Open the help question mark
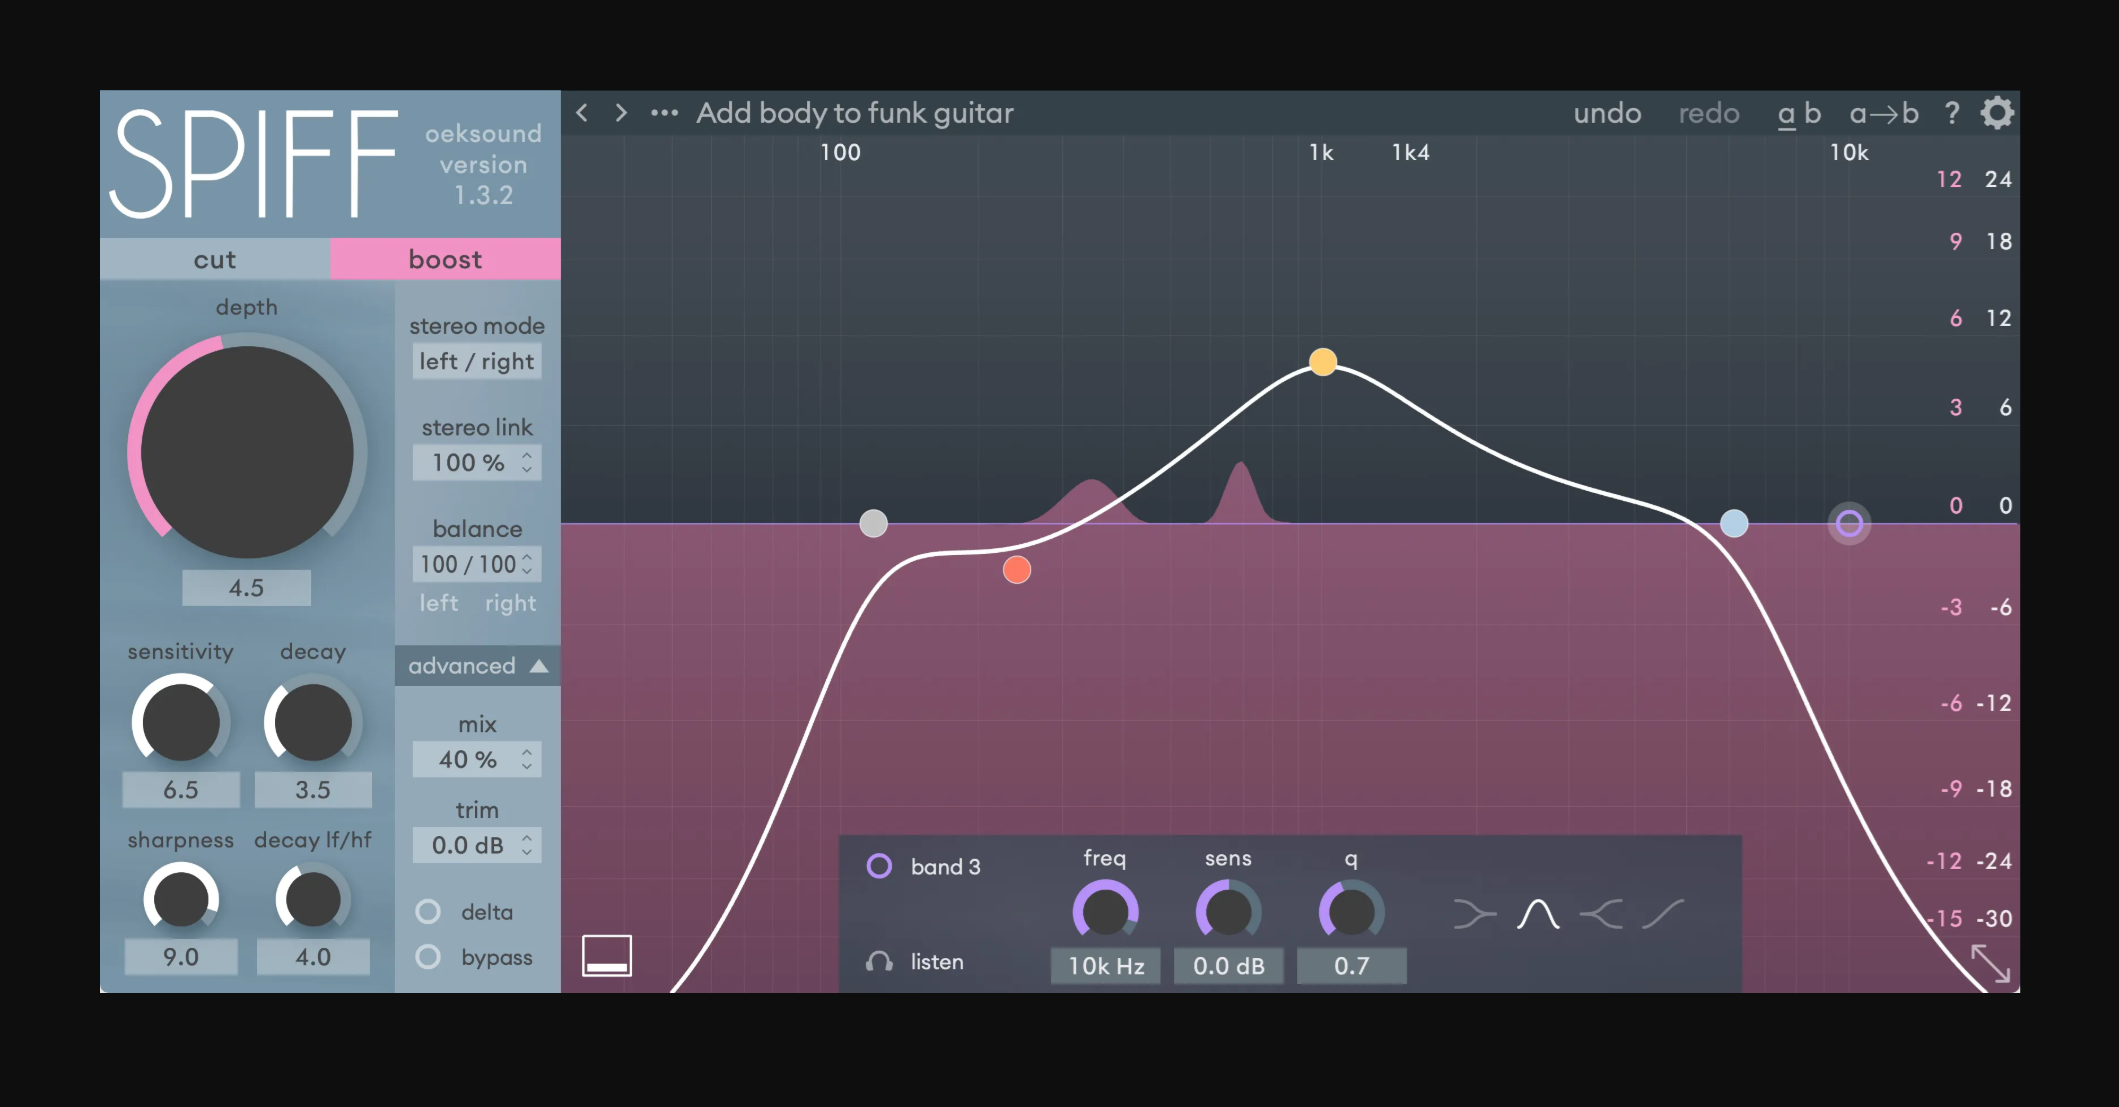 tap(1951, 113)
